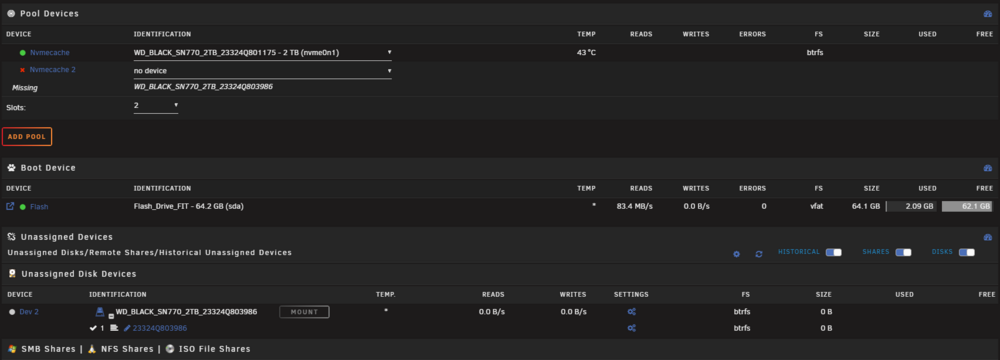Screen dimensions: 1000x360
Task: Click the Unassigned Disk Devices heading
Action: coord(79,274)
